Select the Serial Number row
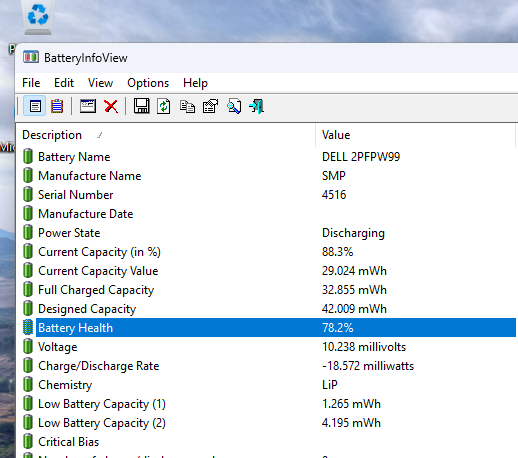The width and height of the screenshot is (518, 458). point(266,194)
